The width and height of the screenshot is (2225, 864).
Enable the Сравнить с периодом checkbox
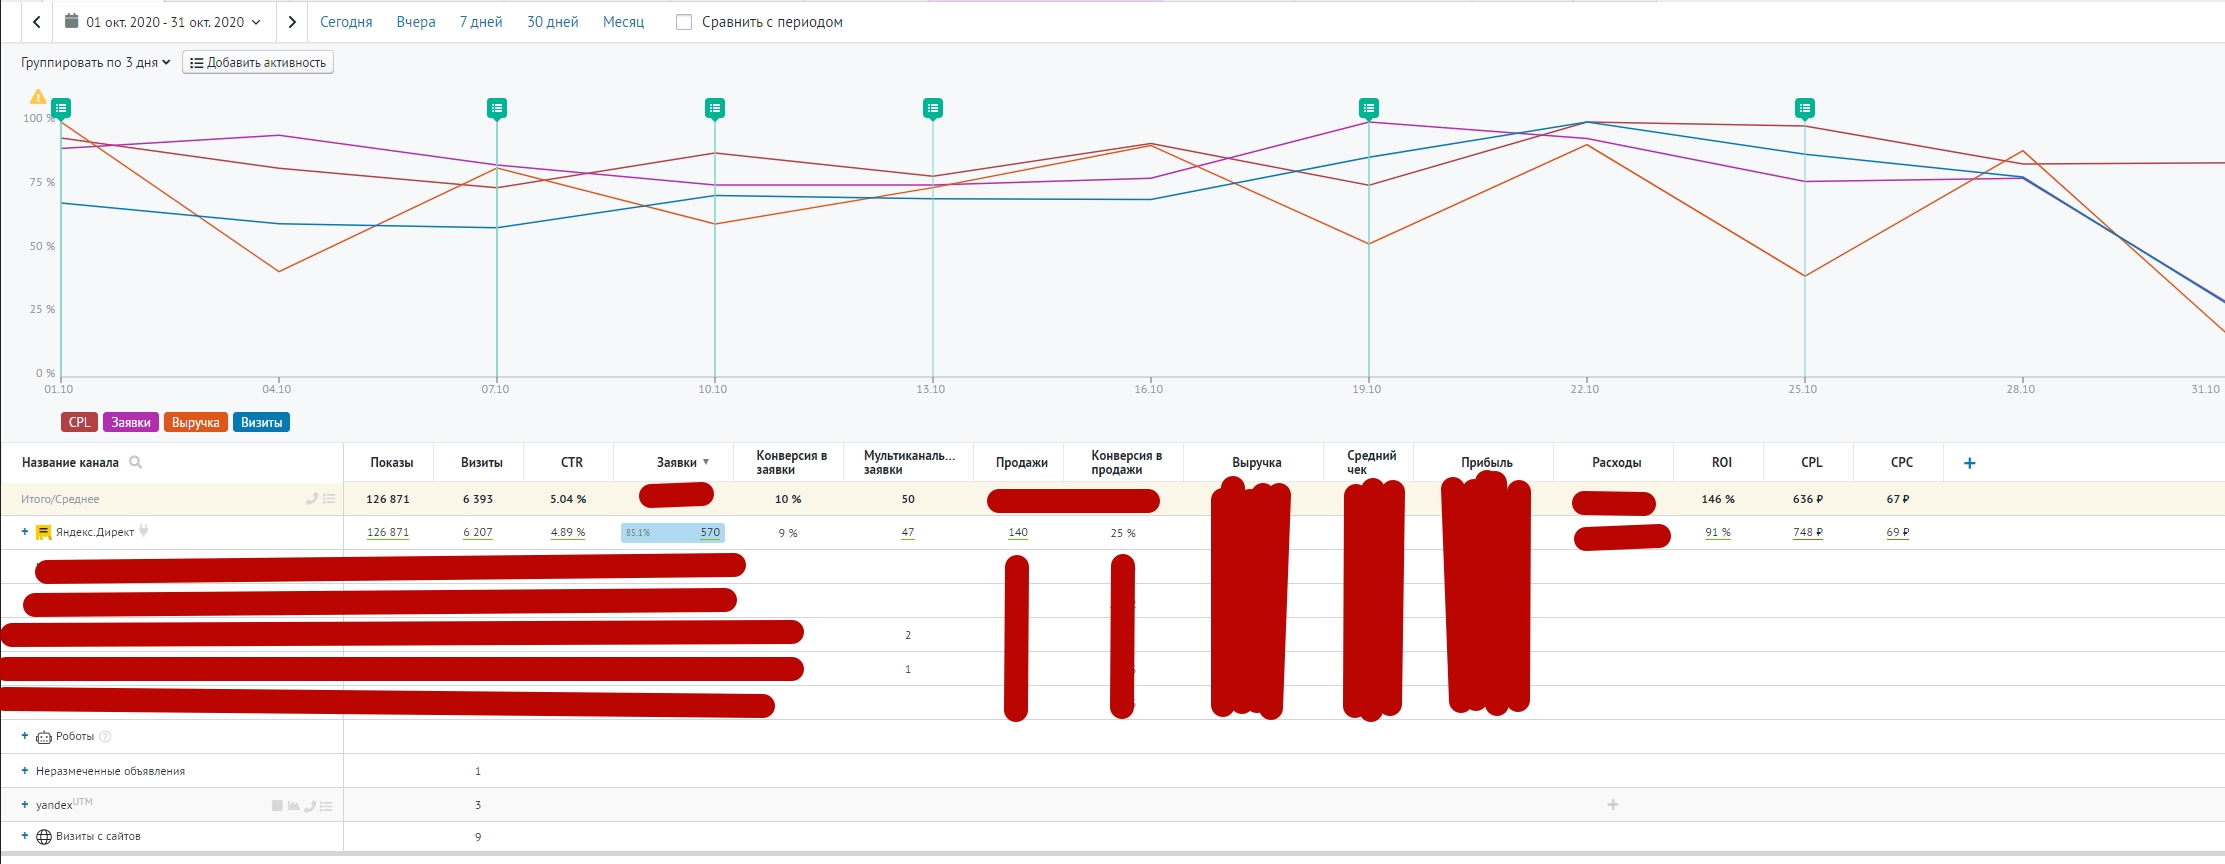[x=684, y=22]
